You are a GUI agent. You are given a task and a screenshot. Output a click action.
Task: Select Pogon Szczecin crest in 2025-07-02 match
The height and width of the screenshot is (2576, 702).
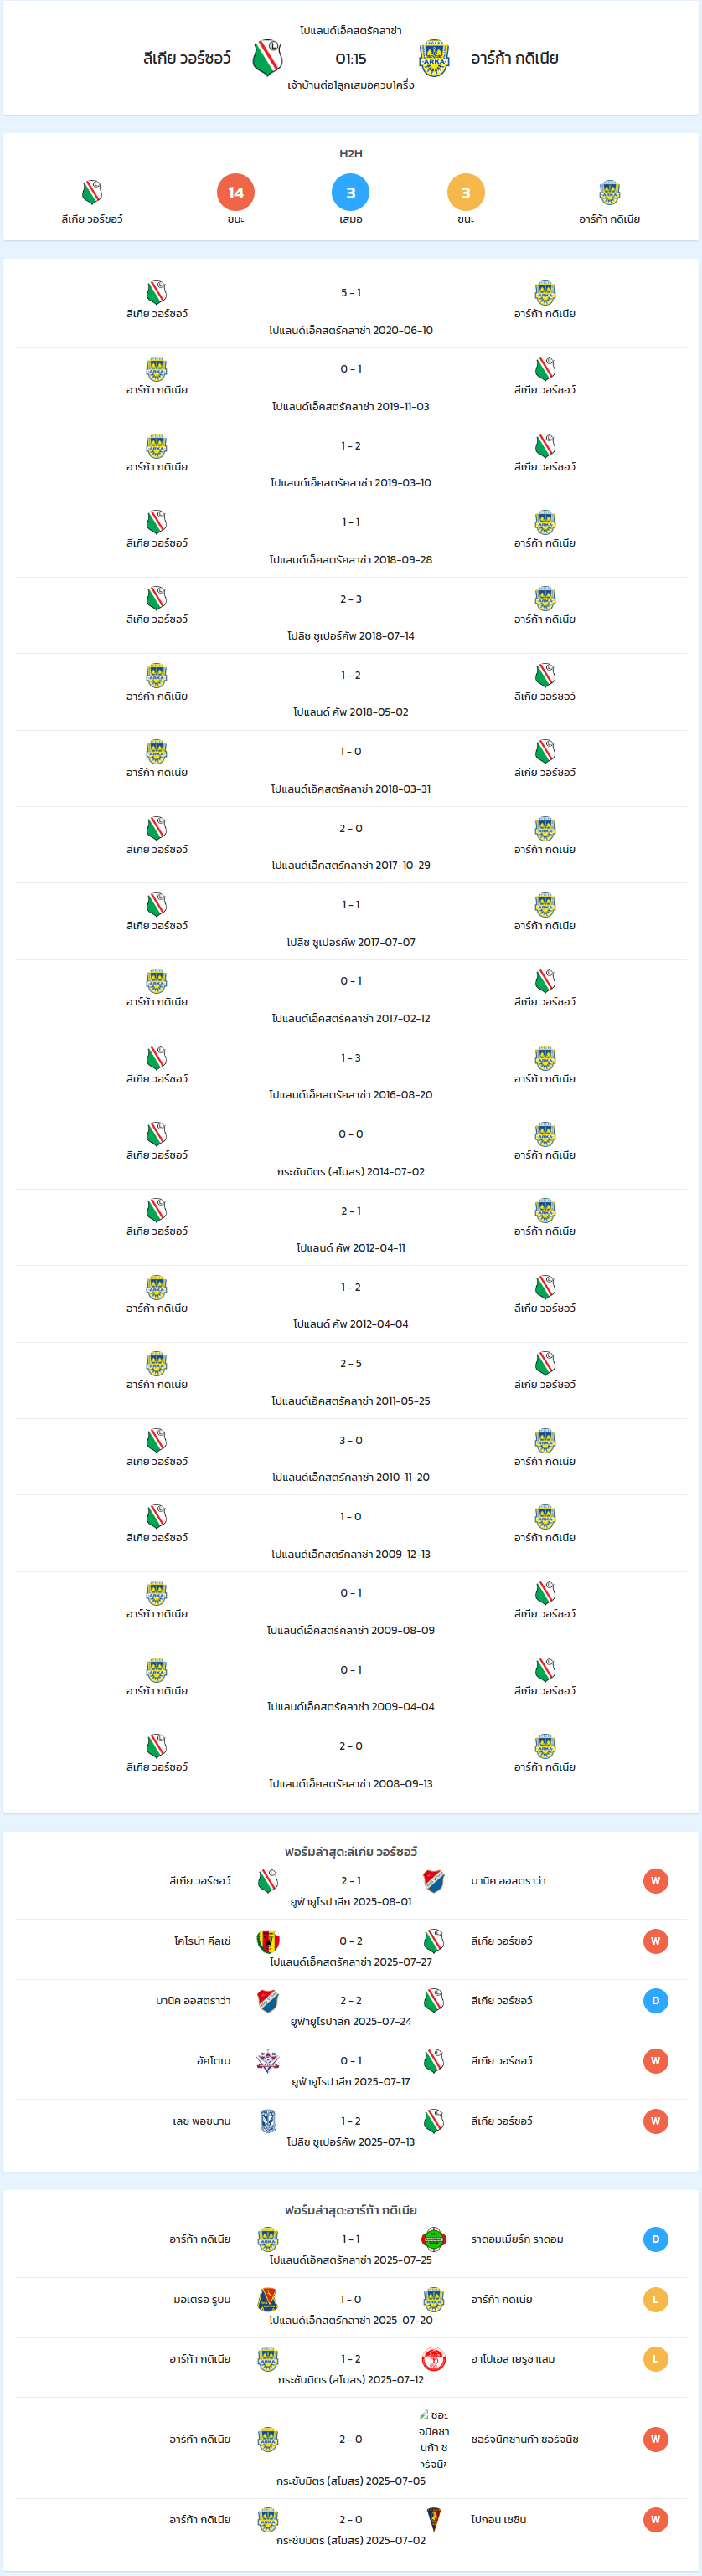(x=434, y=2519)
